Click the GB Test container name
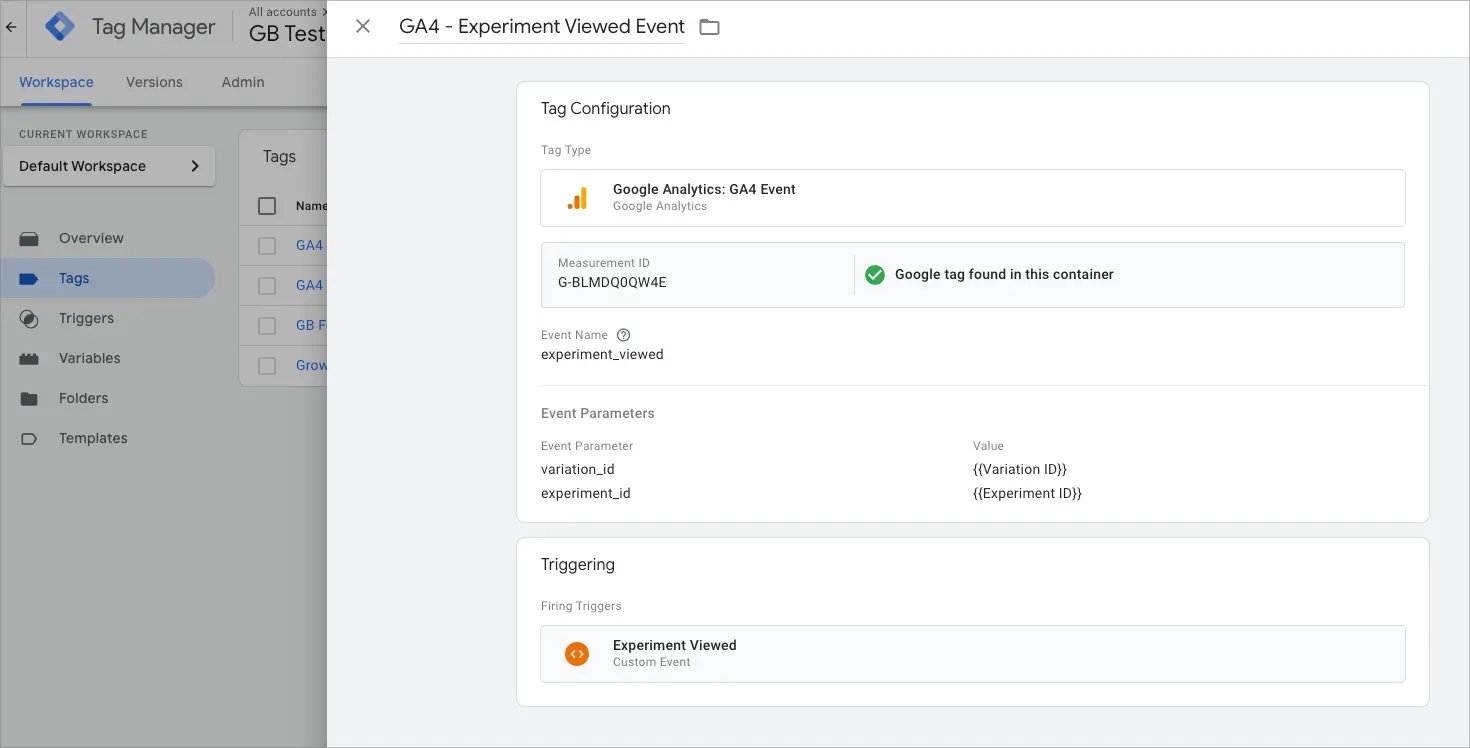This screenshot has height=748, width=1470. point(288,33)
